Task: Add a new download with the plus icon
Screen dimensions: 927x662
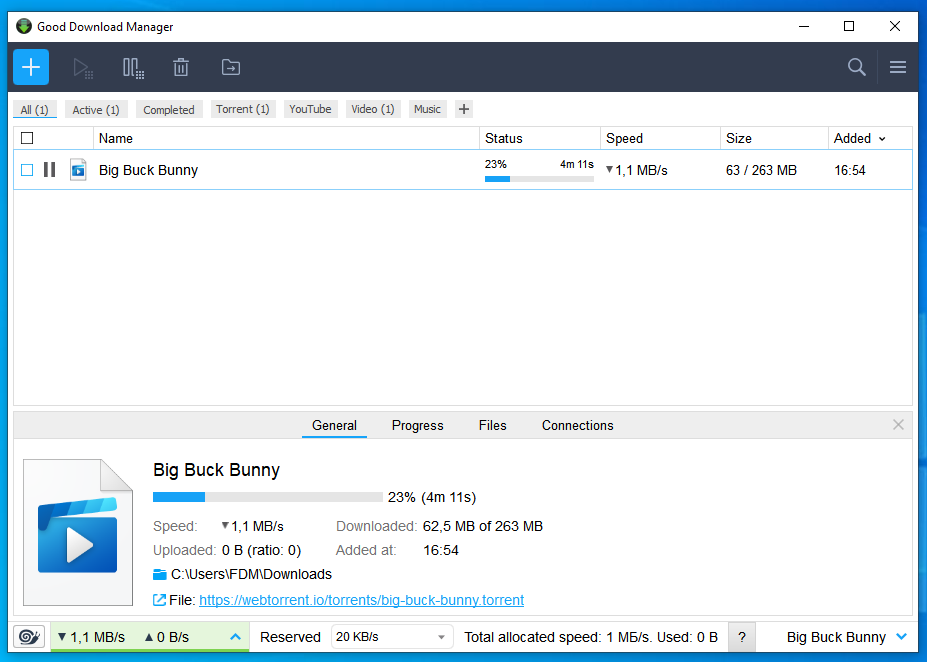Action: click(30, 67)
